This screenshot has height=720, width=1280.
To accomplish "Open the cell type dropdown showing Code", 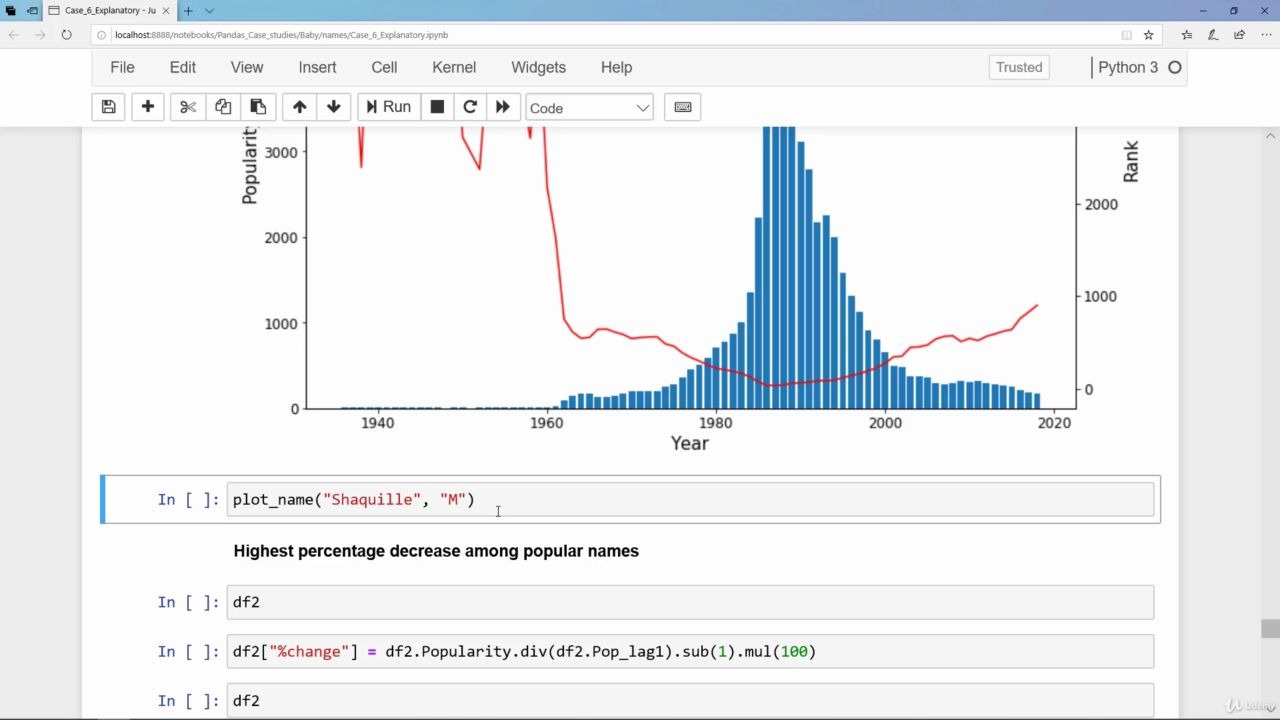I will tap(589, 107).
